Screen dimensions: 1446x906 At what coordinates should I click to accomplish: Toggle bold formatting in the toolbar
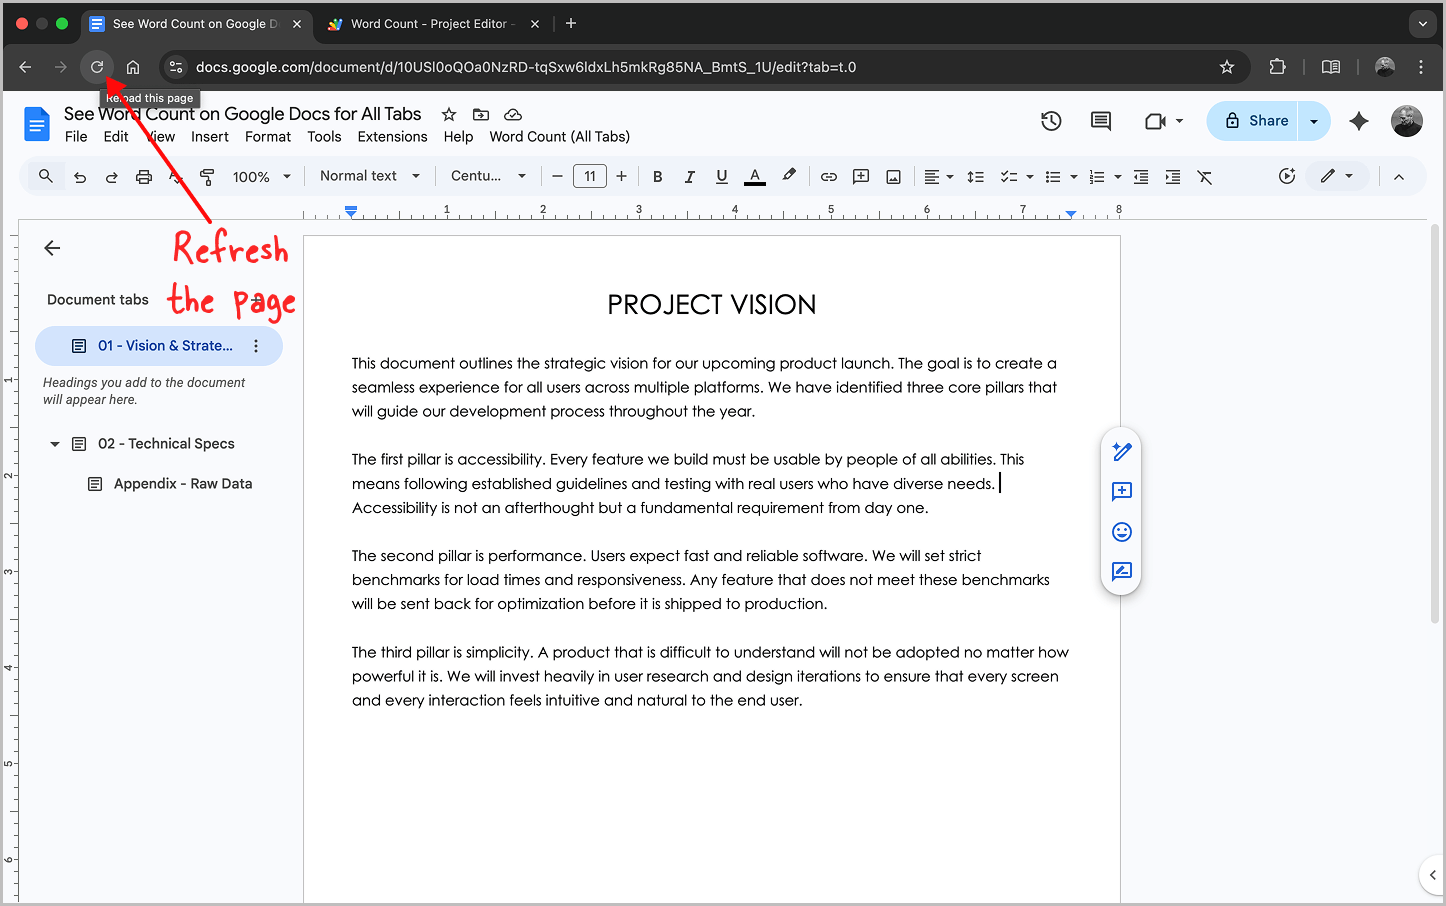[657, 175]
